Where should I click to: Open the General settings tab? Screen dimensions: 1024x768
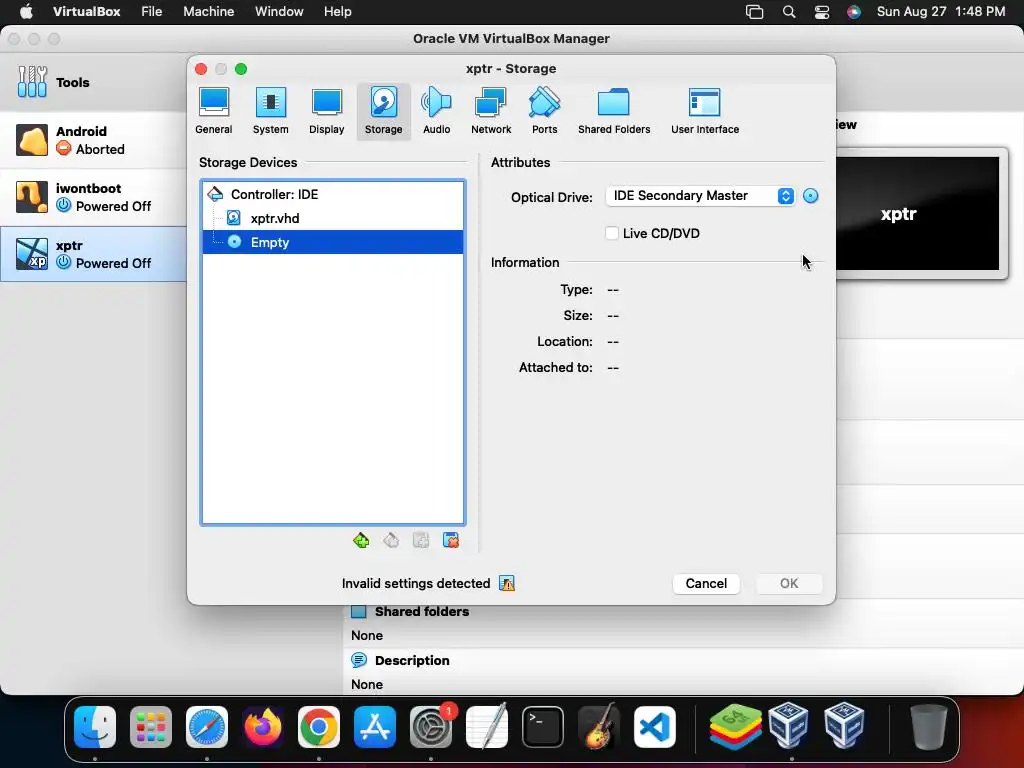click(x=214, y=111)
